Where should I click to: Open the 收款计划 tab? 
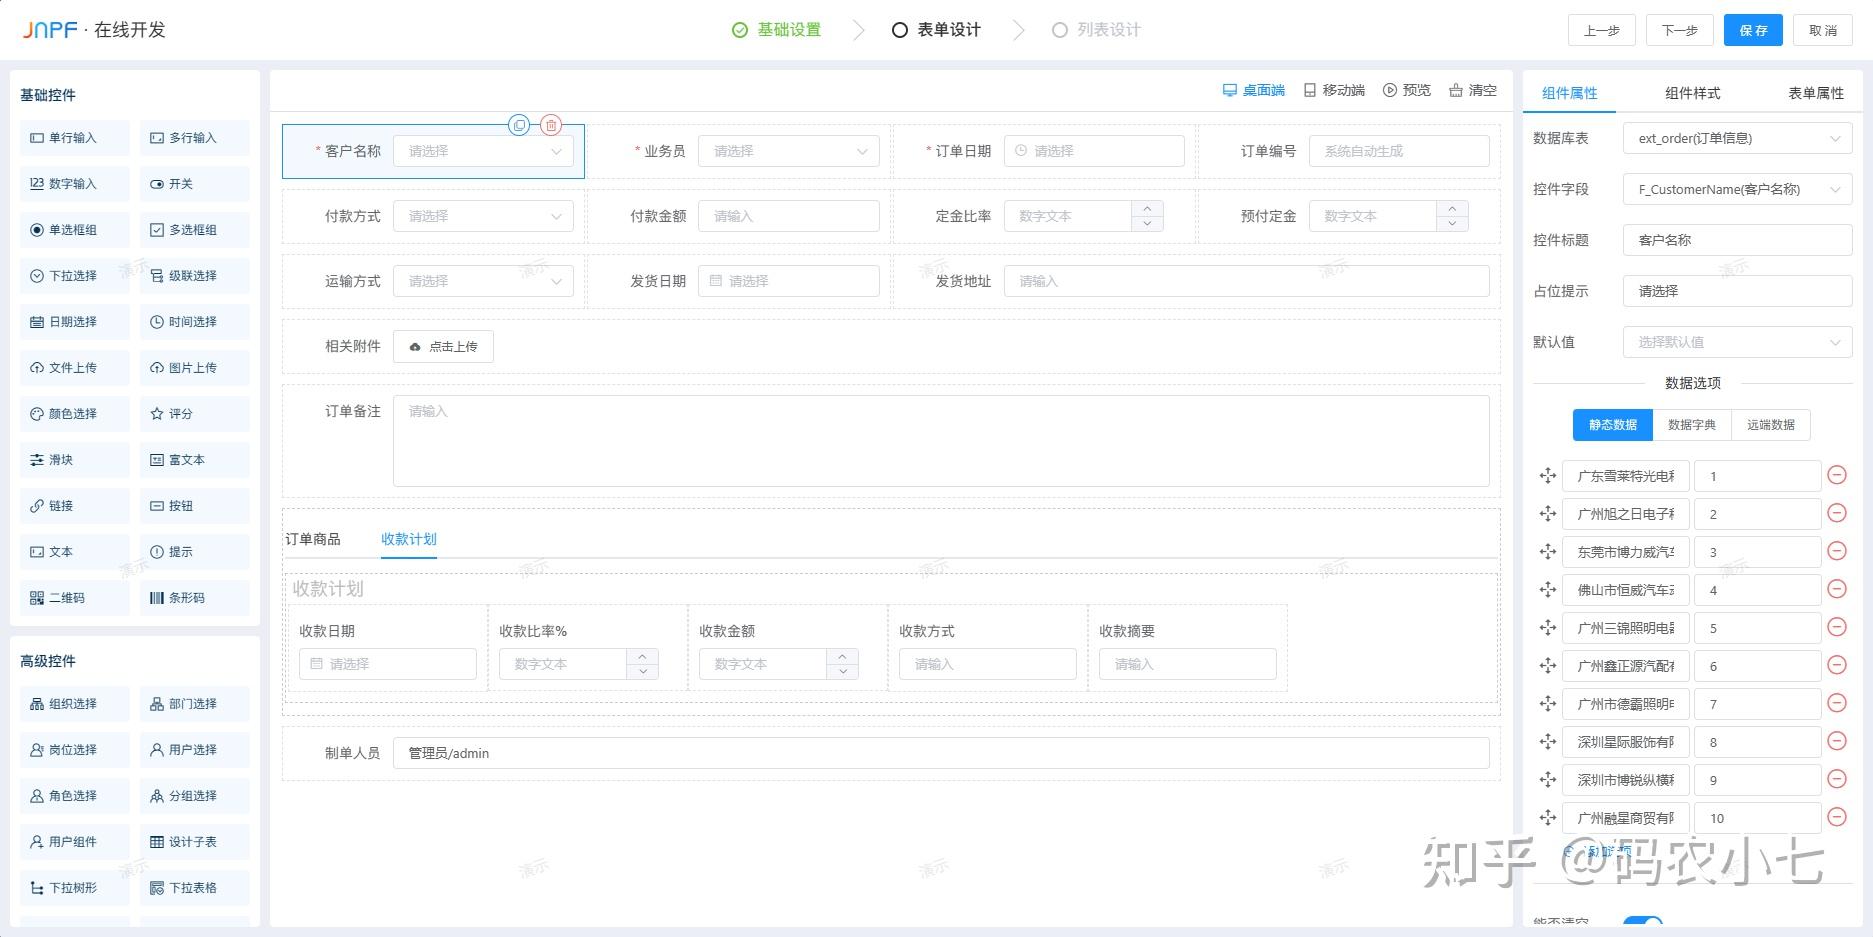click(409, 539)
